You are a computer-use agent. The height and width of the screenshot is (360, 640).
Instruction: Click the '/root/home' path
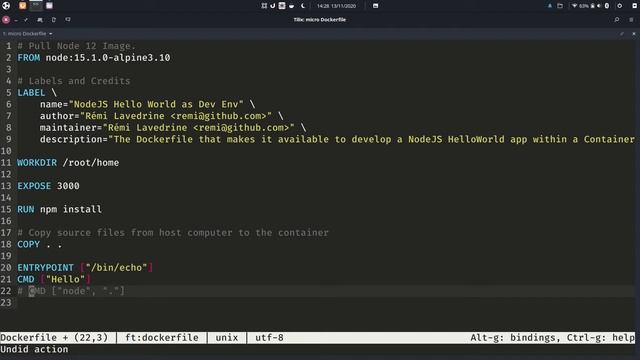point(91,162)
